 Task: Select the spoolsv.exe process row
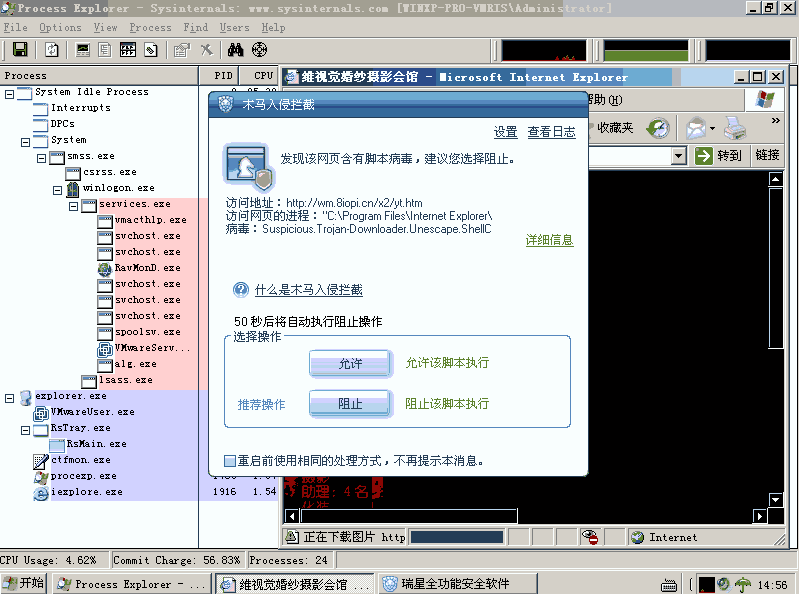click(148, 332)
